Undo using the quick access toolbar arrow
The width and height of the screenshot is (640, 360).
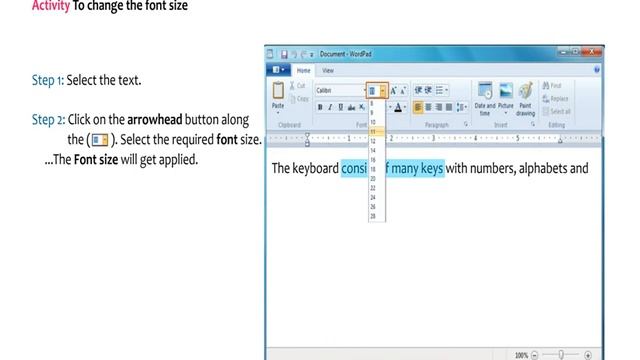(294, 54)
